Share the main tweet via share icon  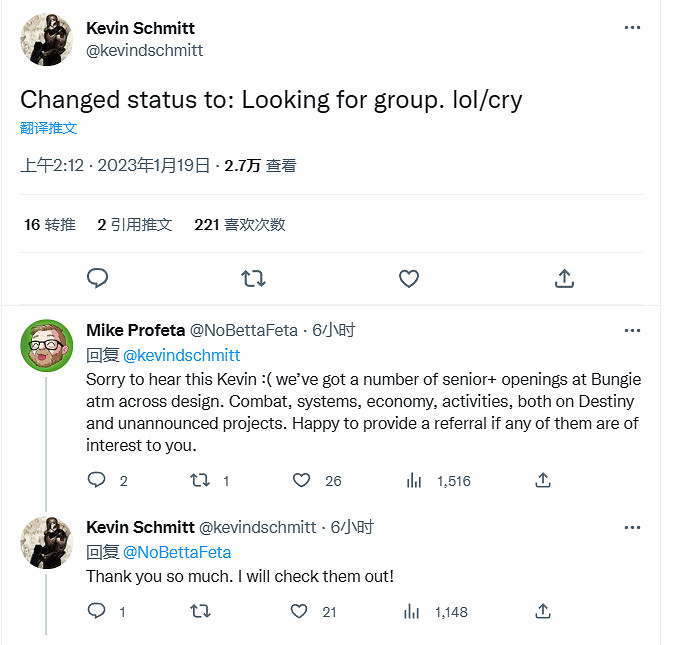pos(563,278)
